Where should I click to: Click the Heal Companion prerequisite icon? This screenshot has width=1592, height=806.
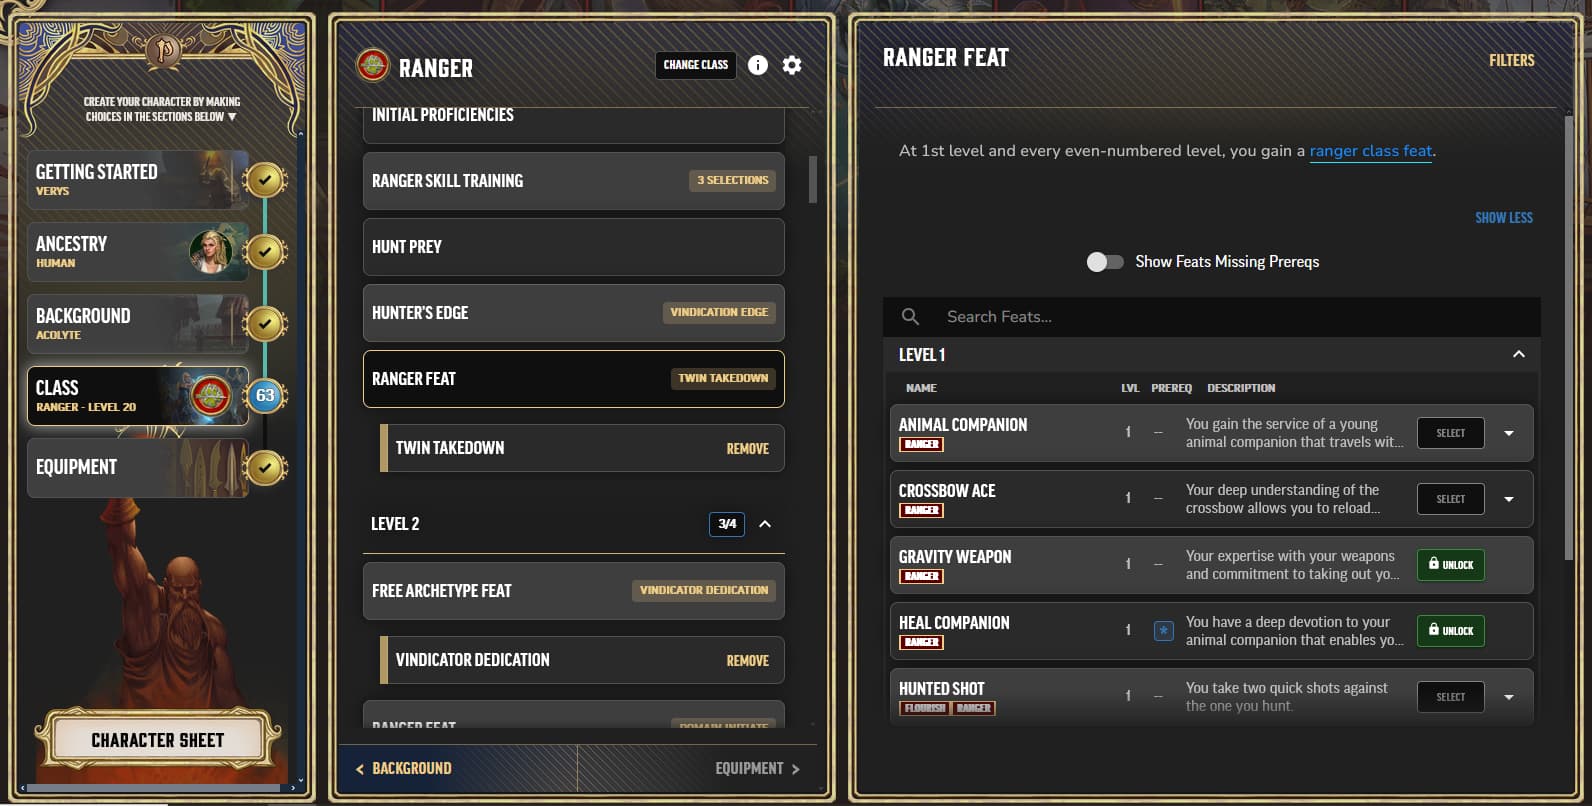coord(1163,631)
